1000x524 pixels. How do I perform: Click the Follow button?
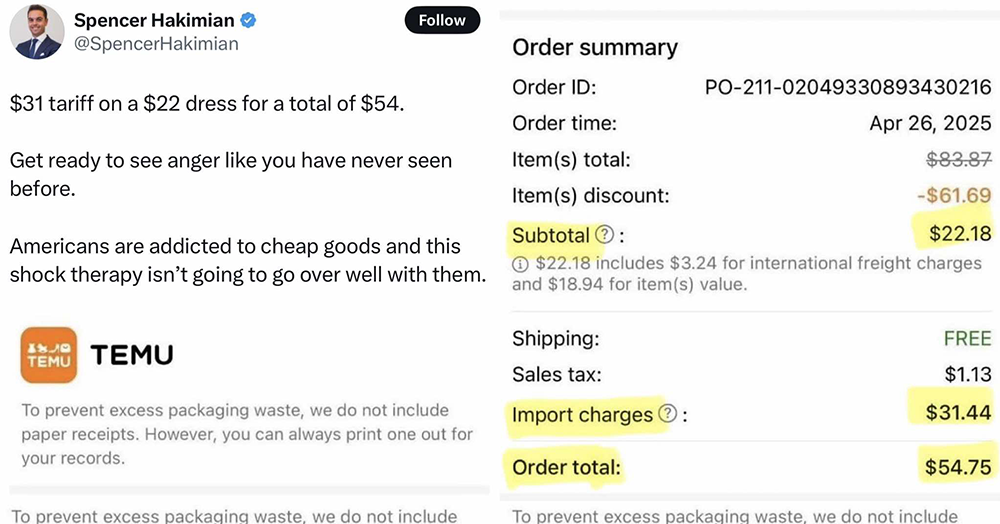(442, 20)
